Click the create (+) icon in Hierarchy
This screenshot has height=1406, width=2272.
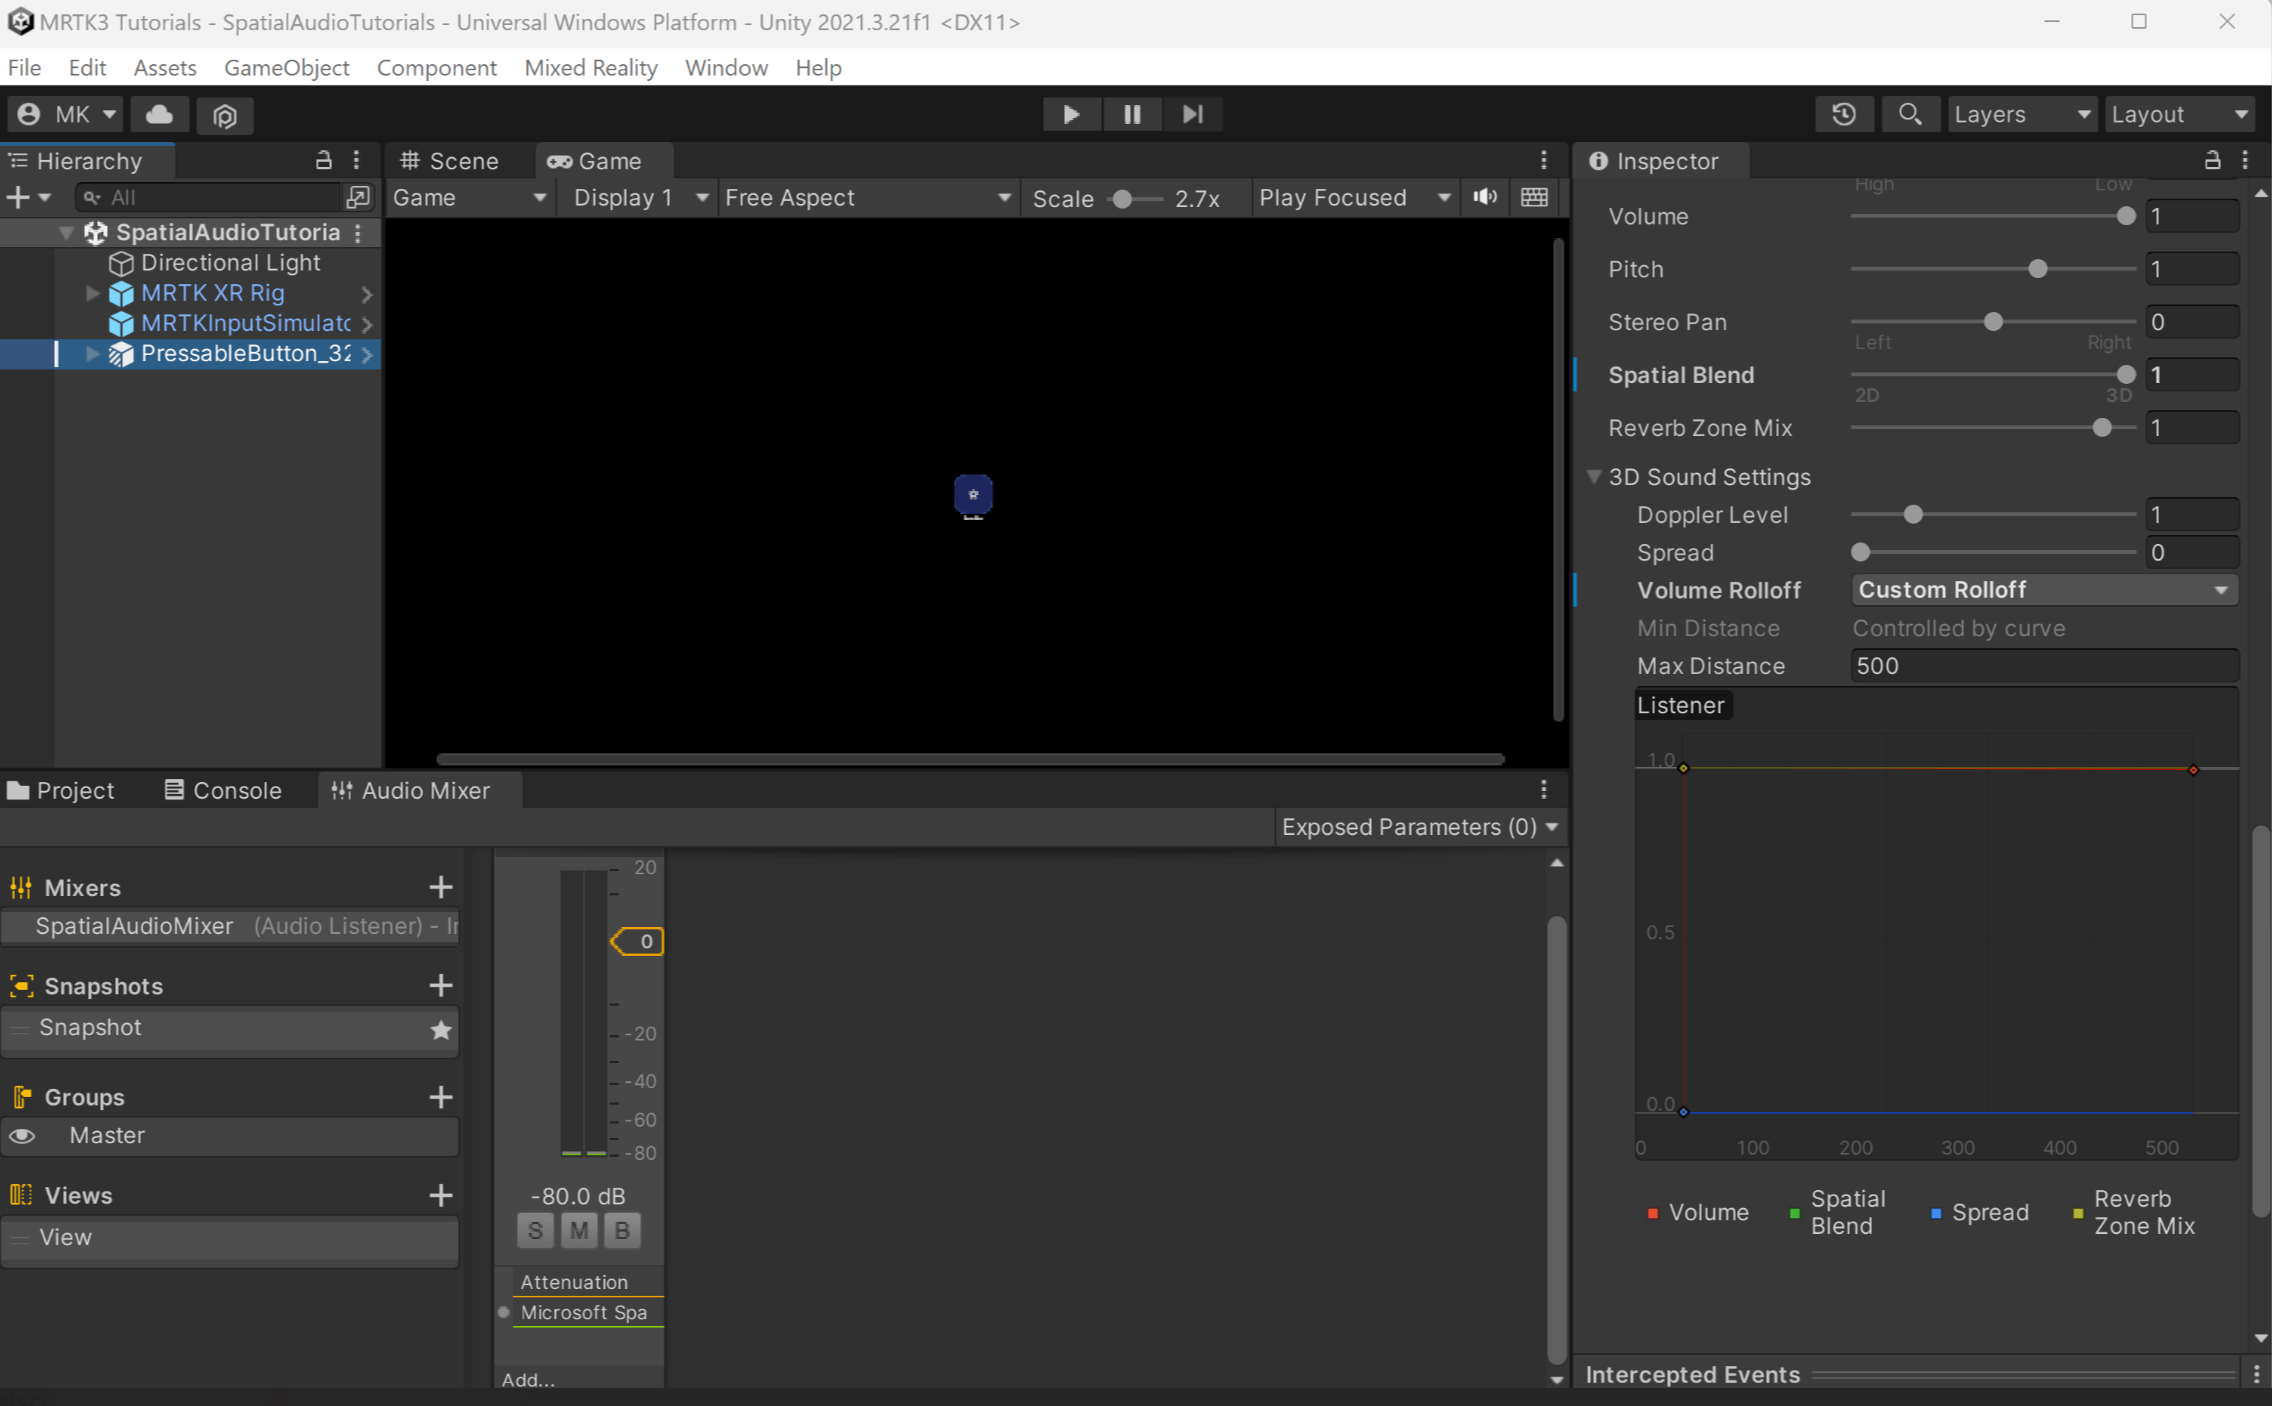click(x=18, y=197)
